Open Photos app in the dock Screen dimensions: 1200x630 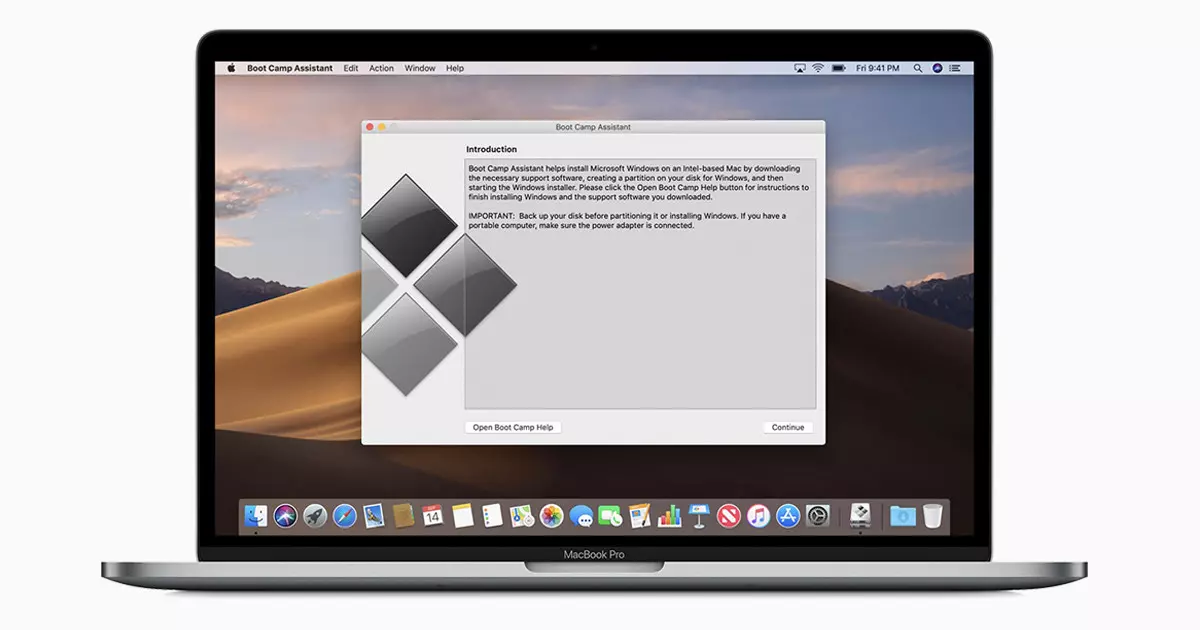click(x=551, y=516)
